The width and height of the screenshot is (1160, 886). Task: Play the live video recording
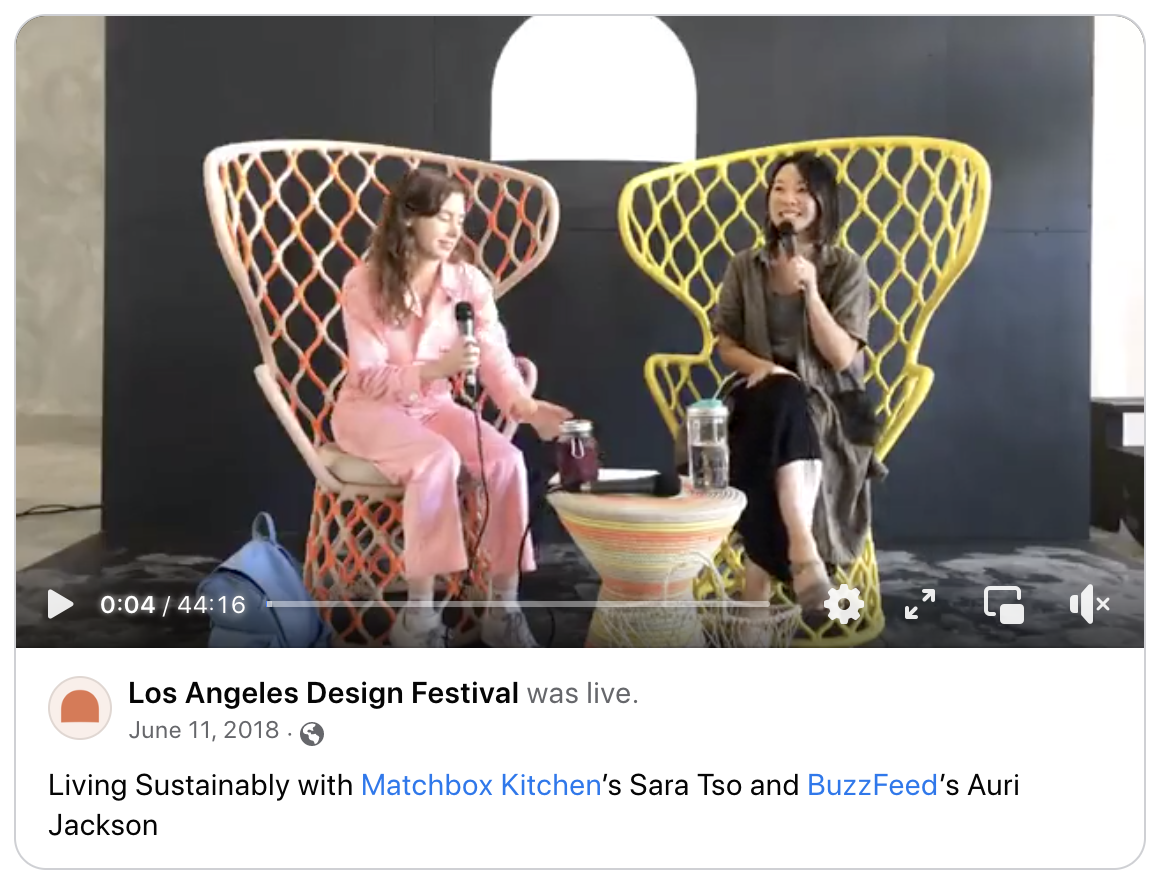(x=60, y=604)
